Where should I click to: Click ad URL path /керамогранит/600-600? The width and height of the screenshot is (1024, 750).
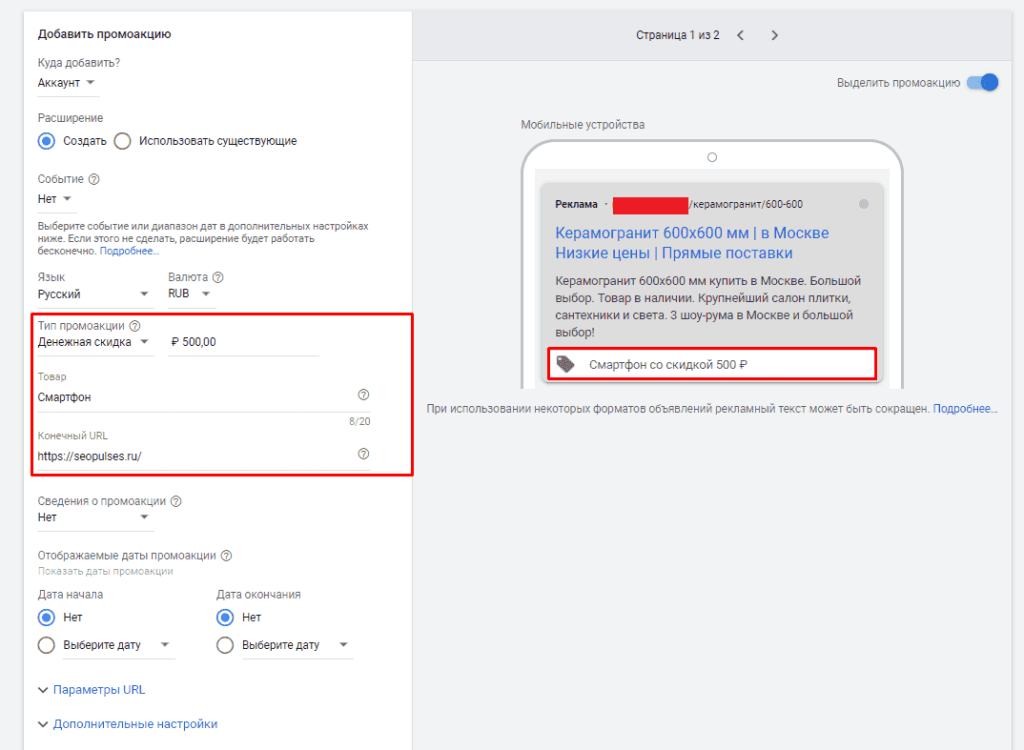click(x=746, y=204)
